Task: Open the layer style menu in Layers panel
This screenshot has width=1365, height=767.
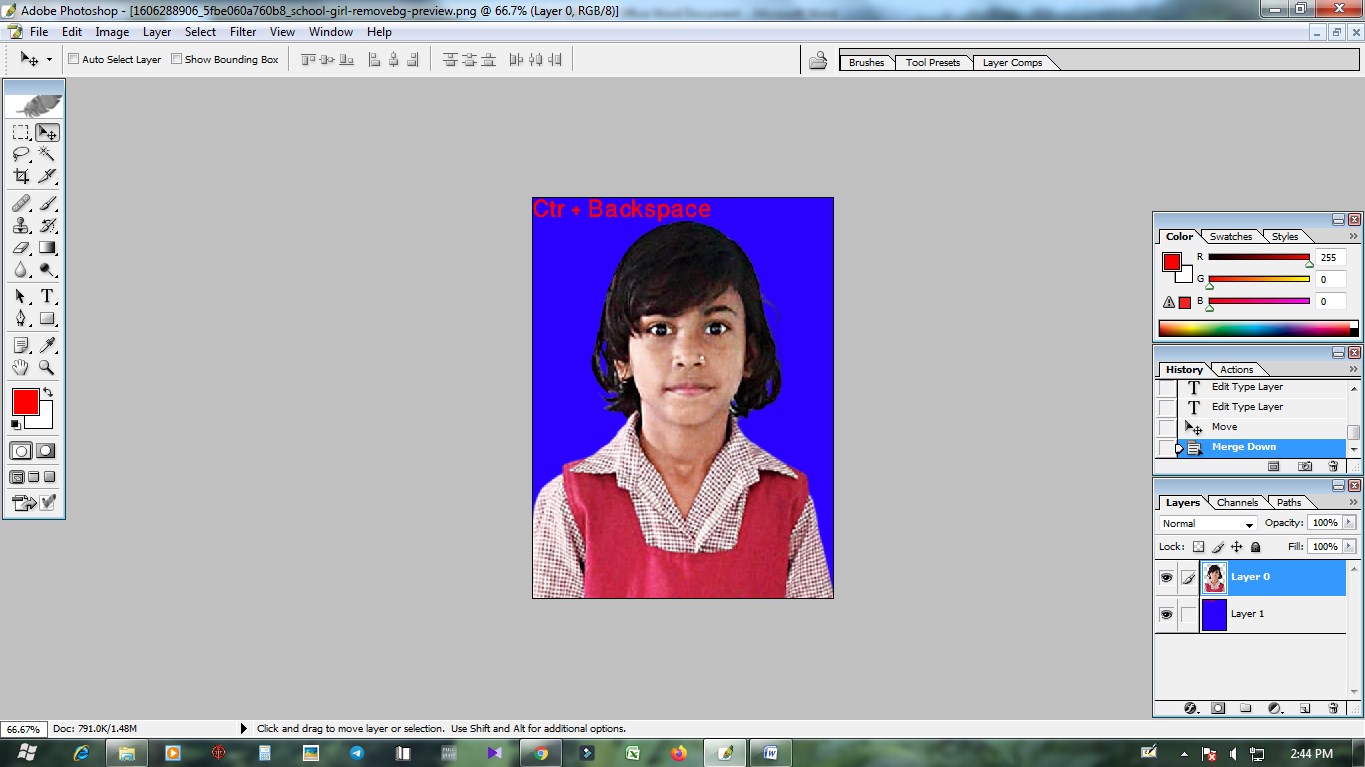Action: (x=1190, y=708)
